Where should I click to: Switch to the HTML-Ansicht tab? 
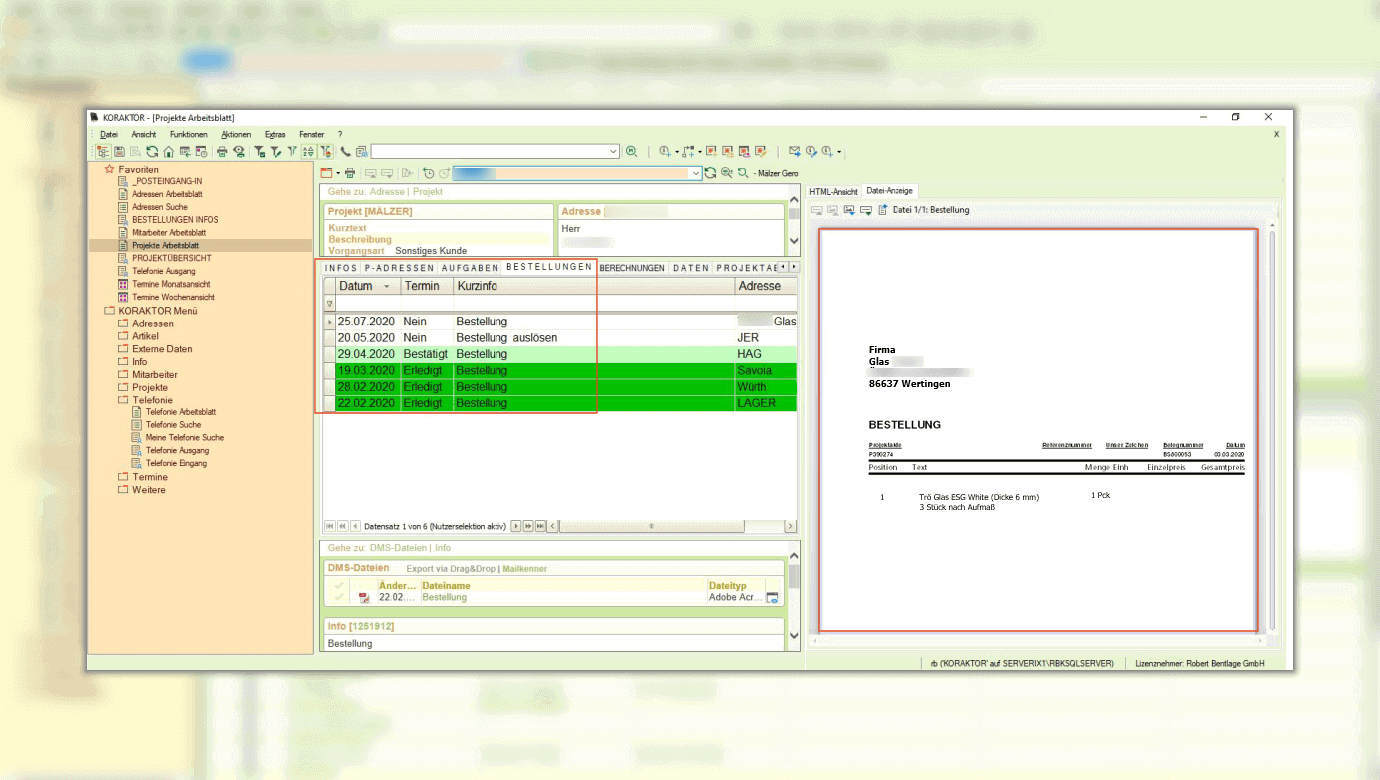[x=833, y=191]
